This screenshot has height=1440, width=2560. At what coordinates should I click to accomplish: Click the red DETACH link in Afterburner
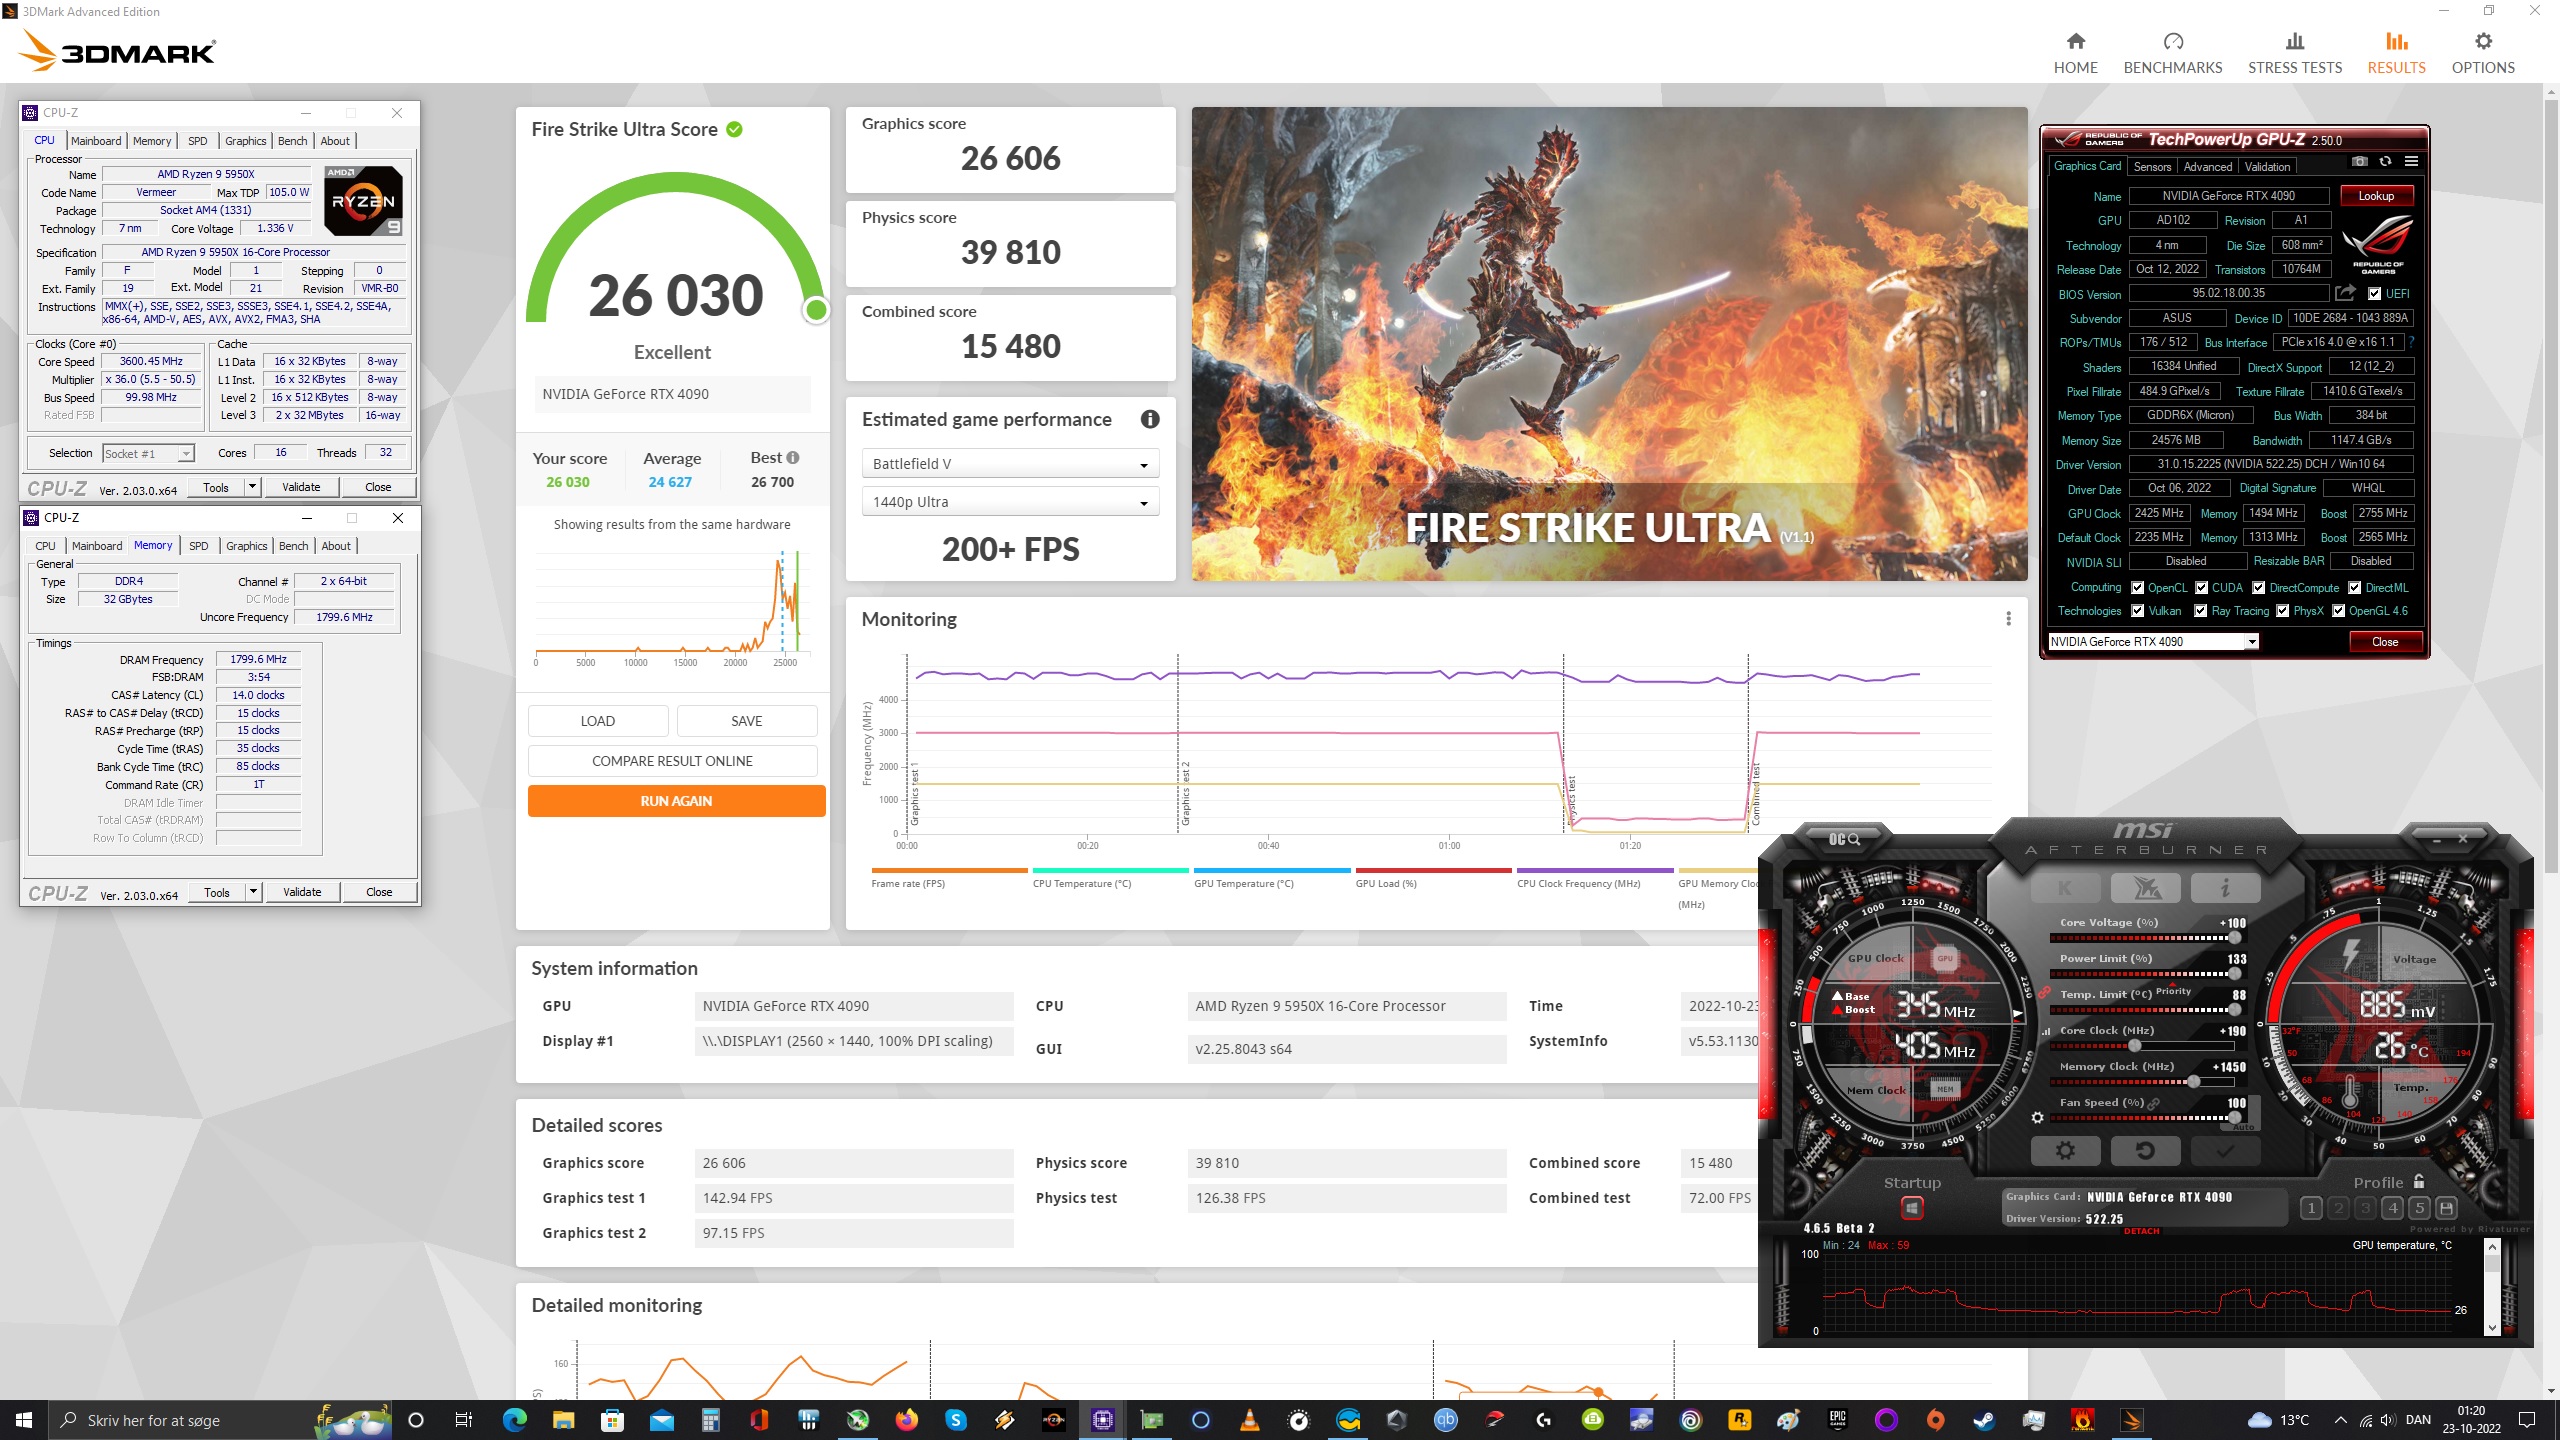pos(2141,1231)
